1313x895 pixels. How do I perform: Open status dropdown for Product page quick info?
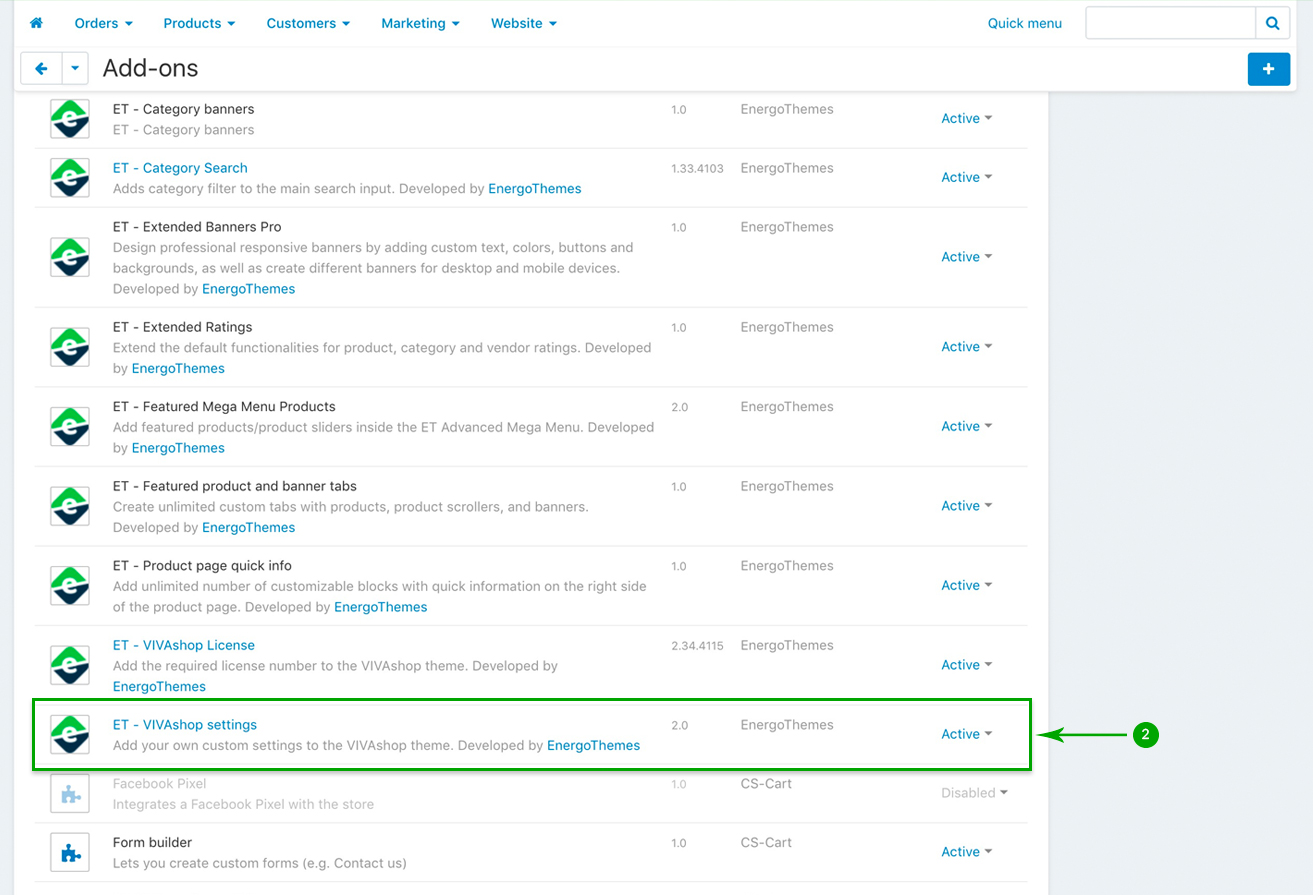[x=966, y=585]
